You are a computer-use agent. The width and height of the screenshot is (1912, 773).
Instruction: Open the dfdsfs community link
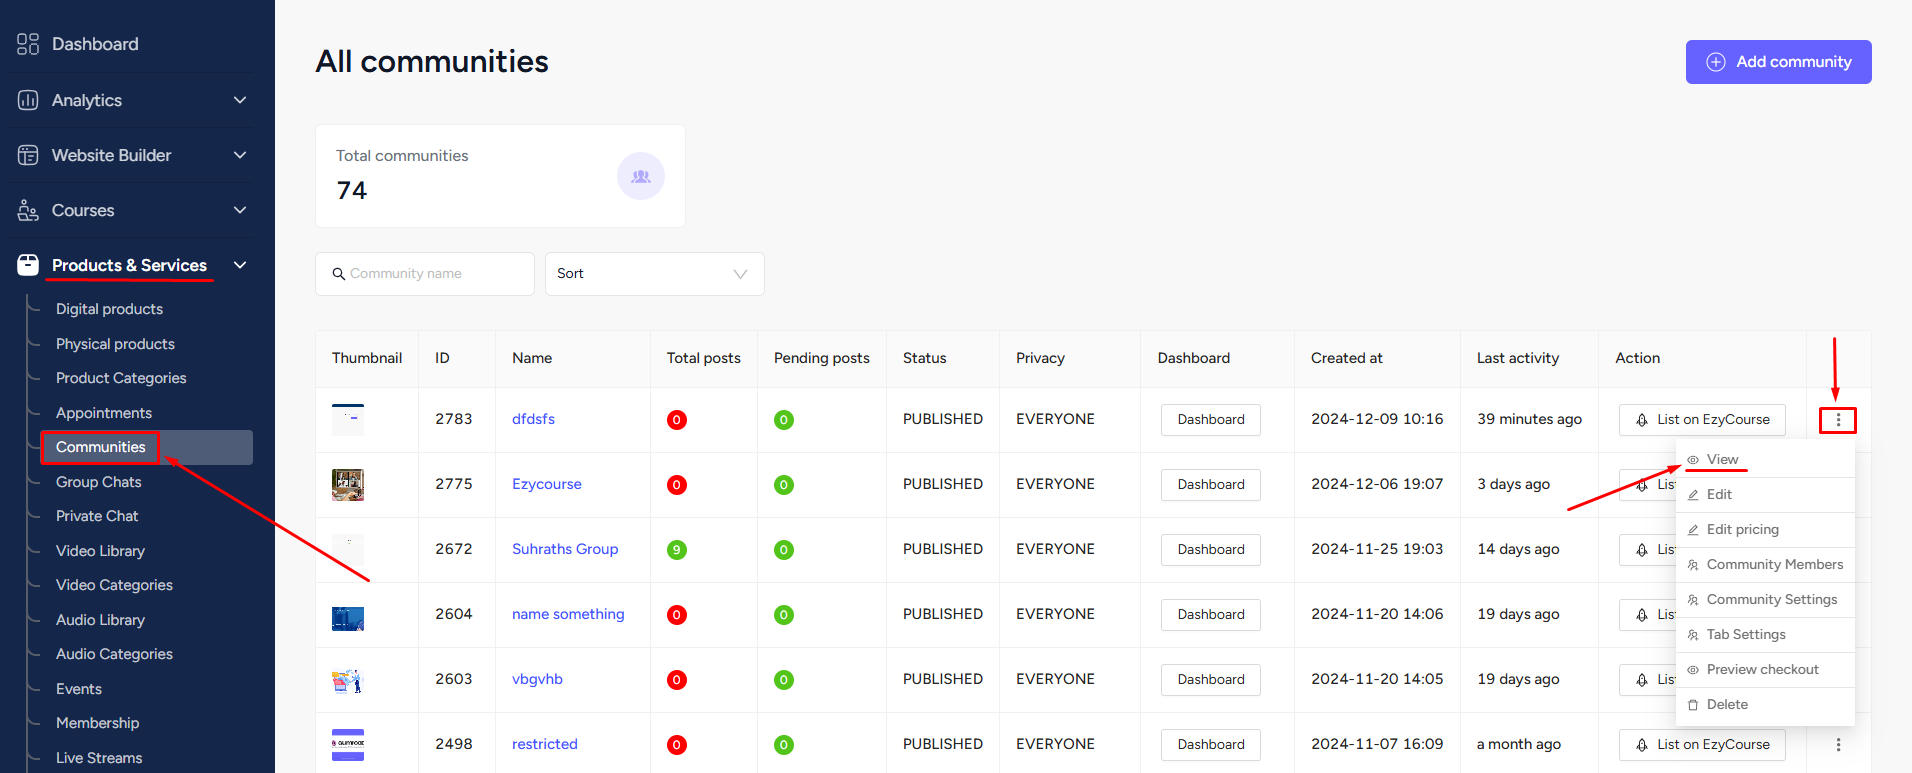point(533,419)
